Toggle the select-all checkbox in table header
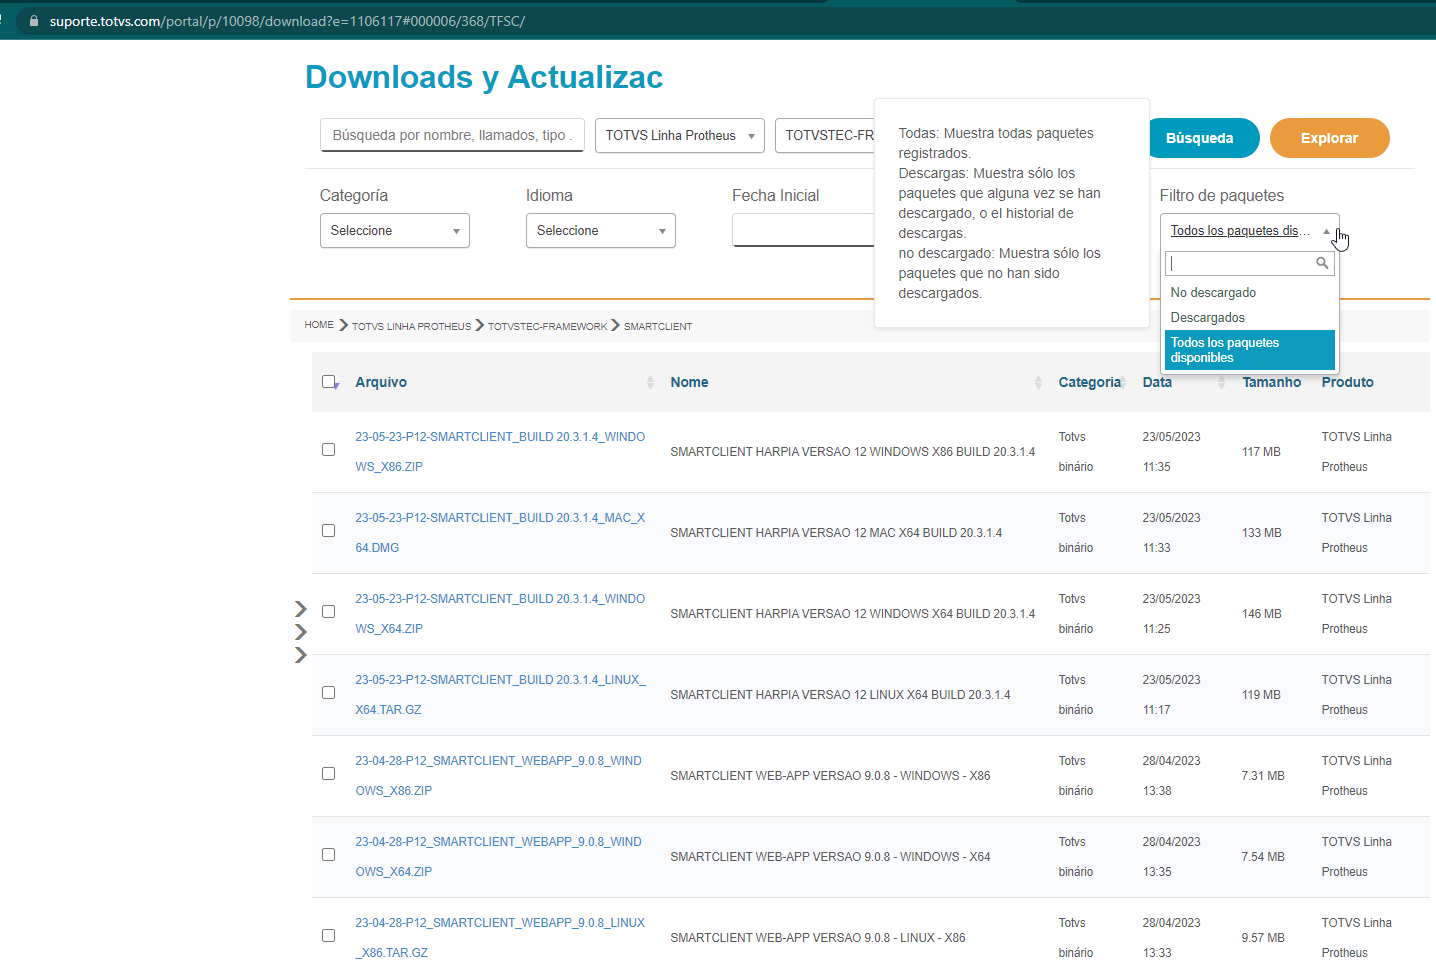The height and width of the screenshot is (977, 1436). (x=329, y=381)
